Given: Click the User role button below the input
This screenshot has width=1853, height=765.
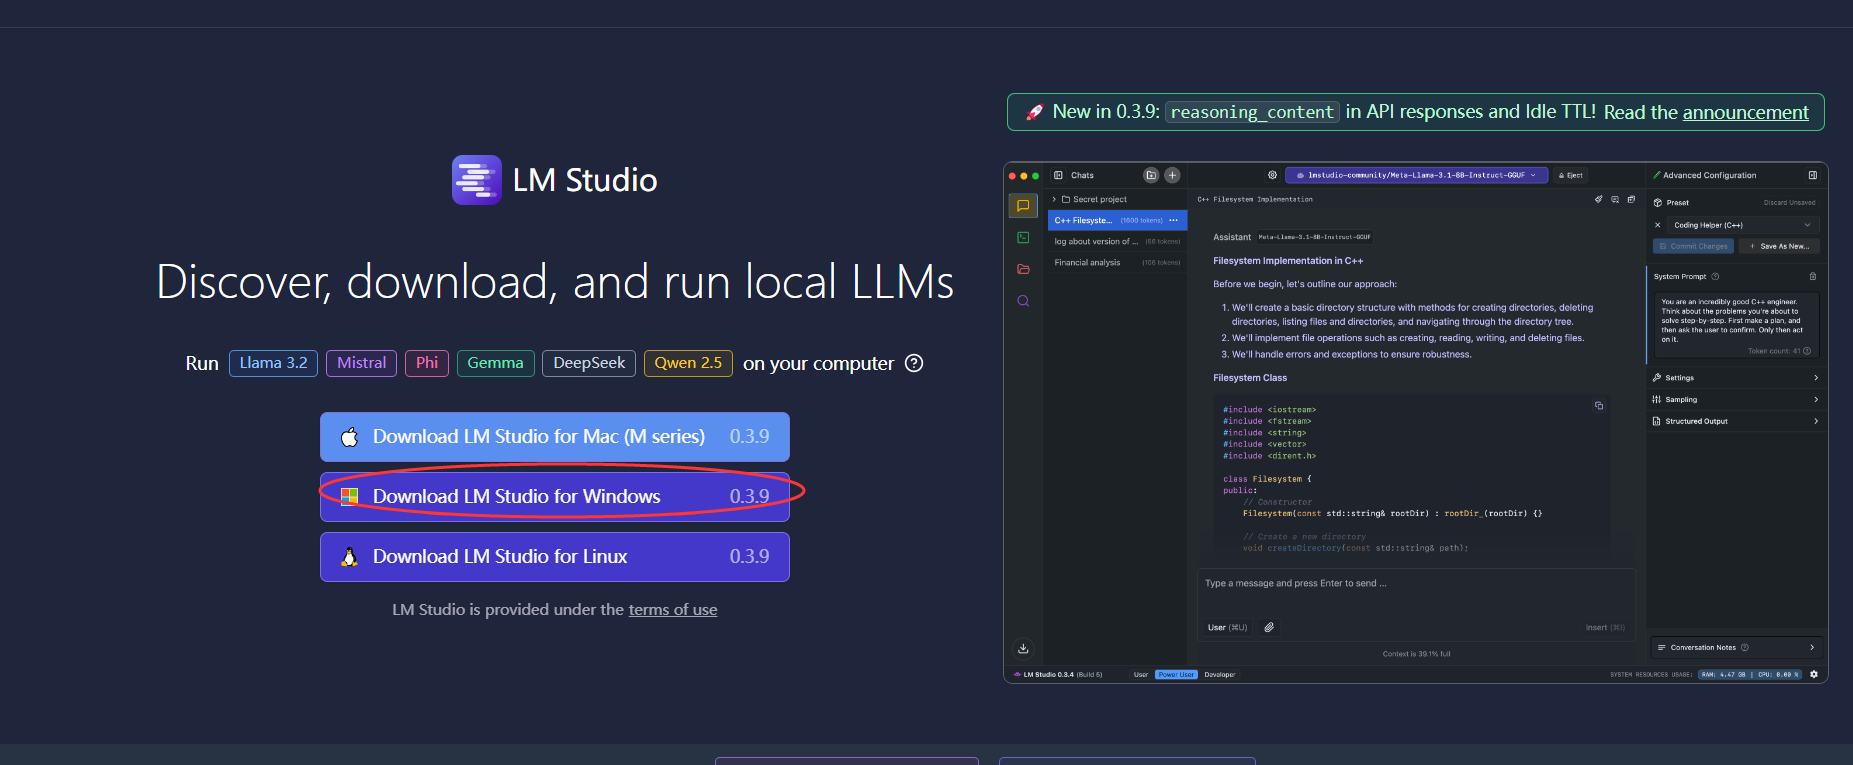Looking at the screenshot, I should pos(1227,627).
